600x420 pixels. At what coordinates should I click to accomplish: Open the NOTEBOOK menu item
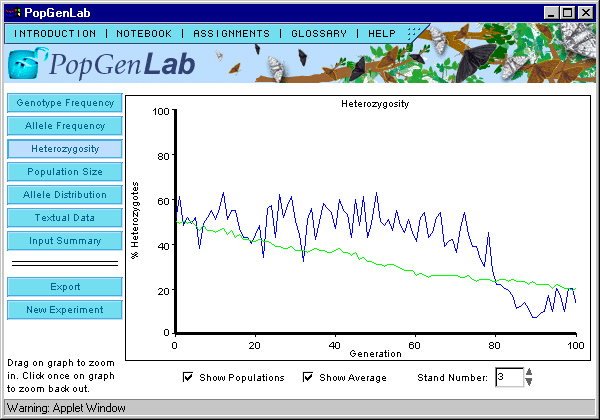[144, 34]
